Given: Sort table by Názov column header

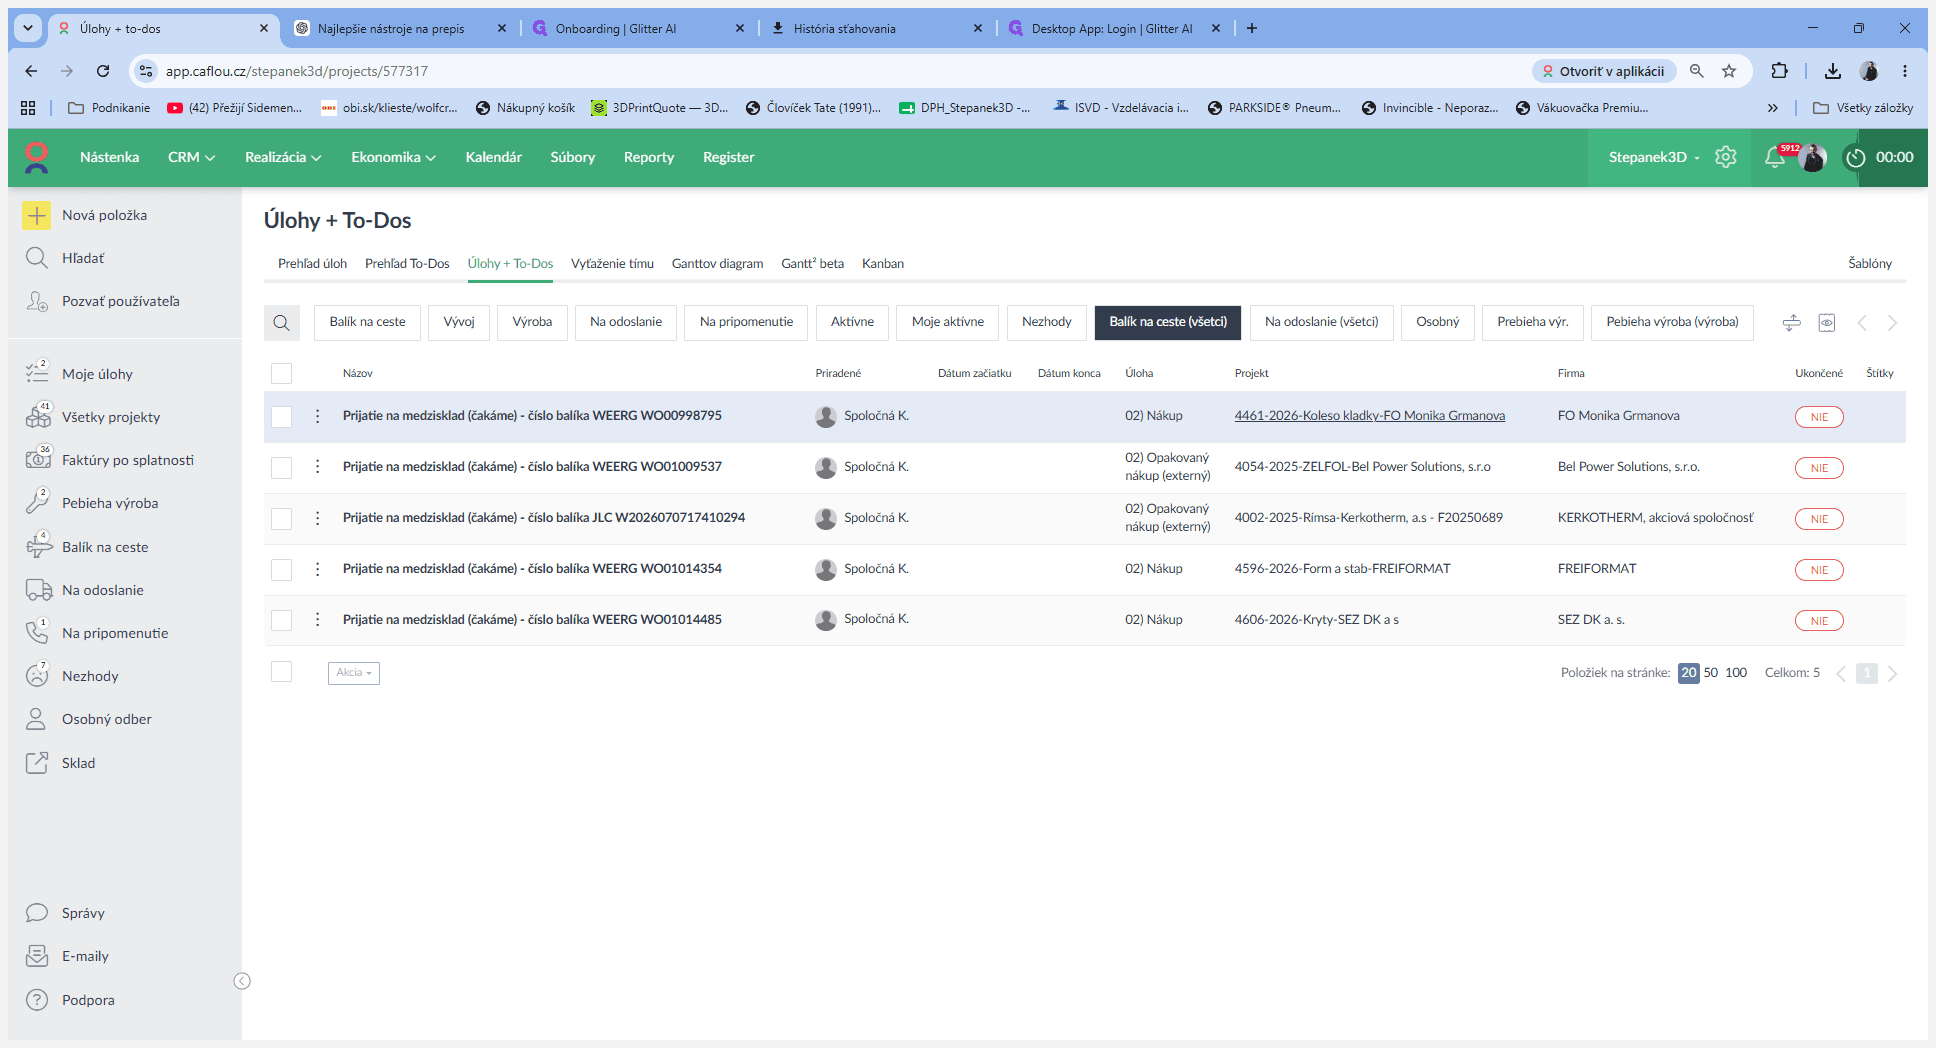Looking at the screenshot, I should (358, 373).
